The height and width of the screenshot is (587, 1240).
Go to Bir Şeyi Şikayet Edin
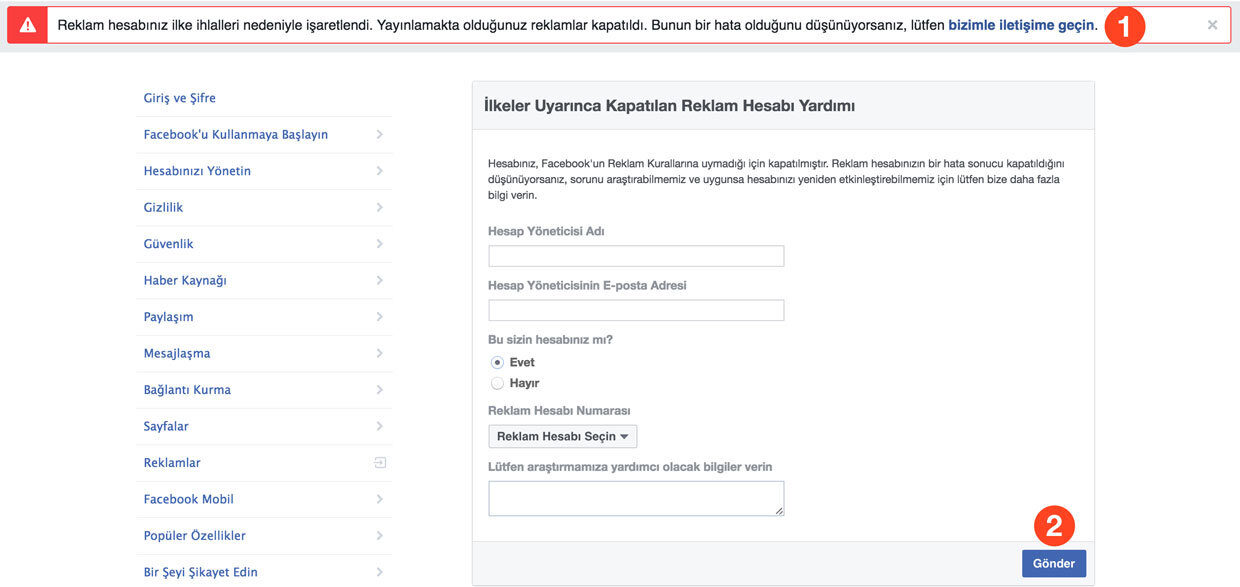coord(201,572)
